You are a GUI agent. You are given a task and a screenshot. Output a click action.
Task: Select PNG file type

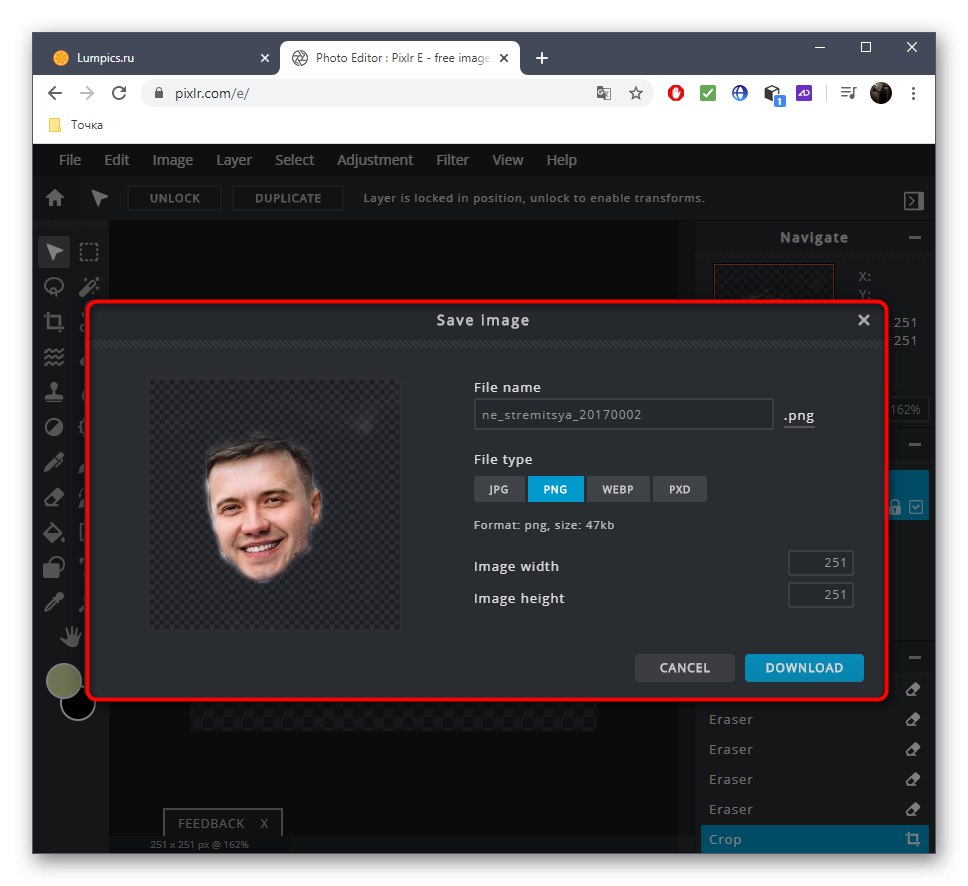(x=556, y=489)
